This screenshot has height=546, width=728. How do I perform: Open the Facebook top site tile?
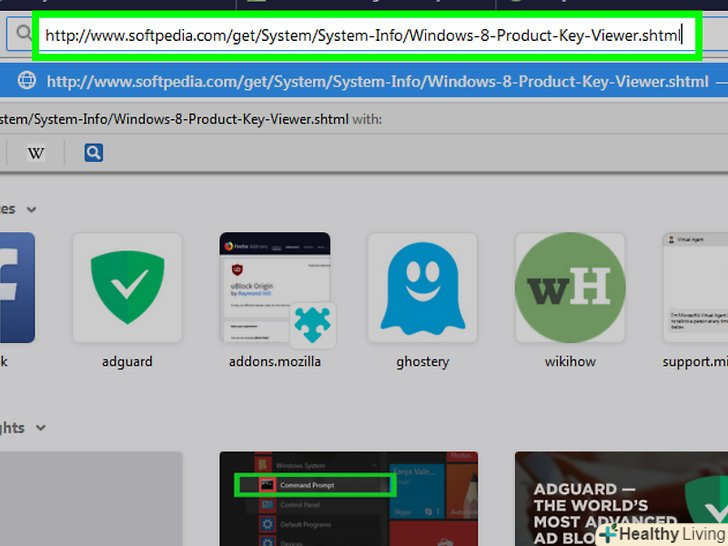point(17,288)
